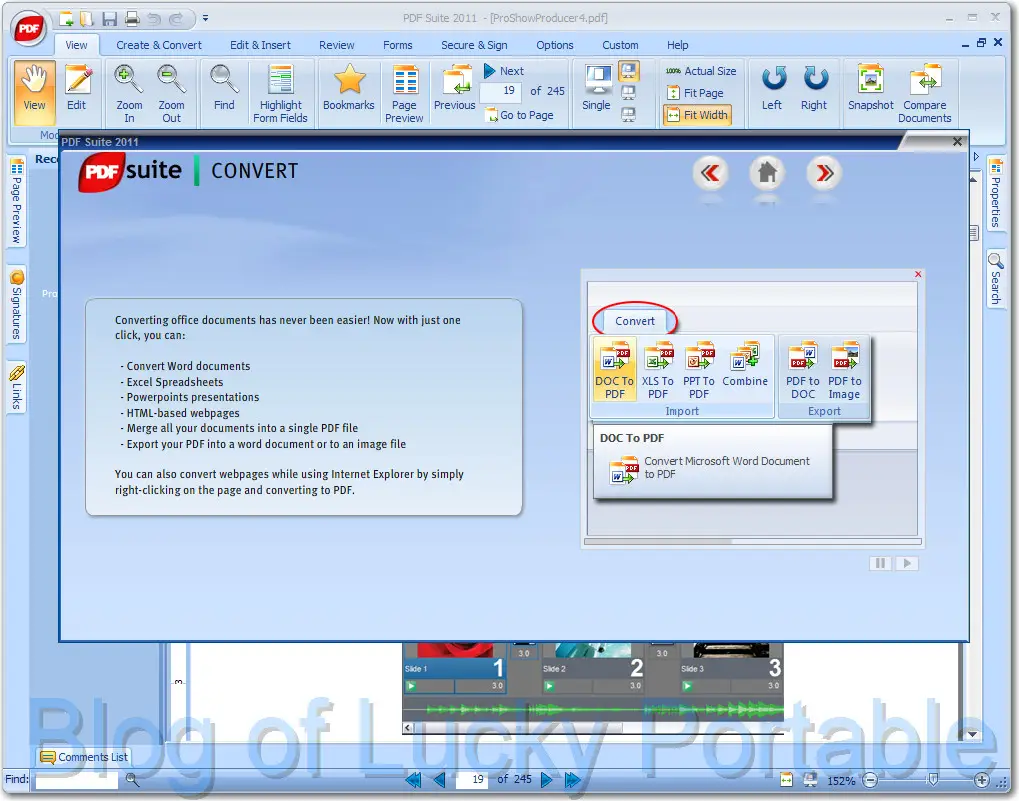The width and height of the screenshot is (1019, 801).
Task: Open the Create & Convert tab
Action: pos(159,45)
